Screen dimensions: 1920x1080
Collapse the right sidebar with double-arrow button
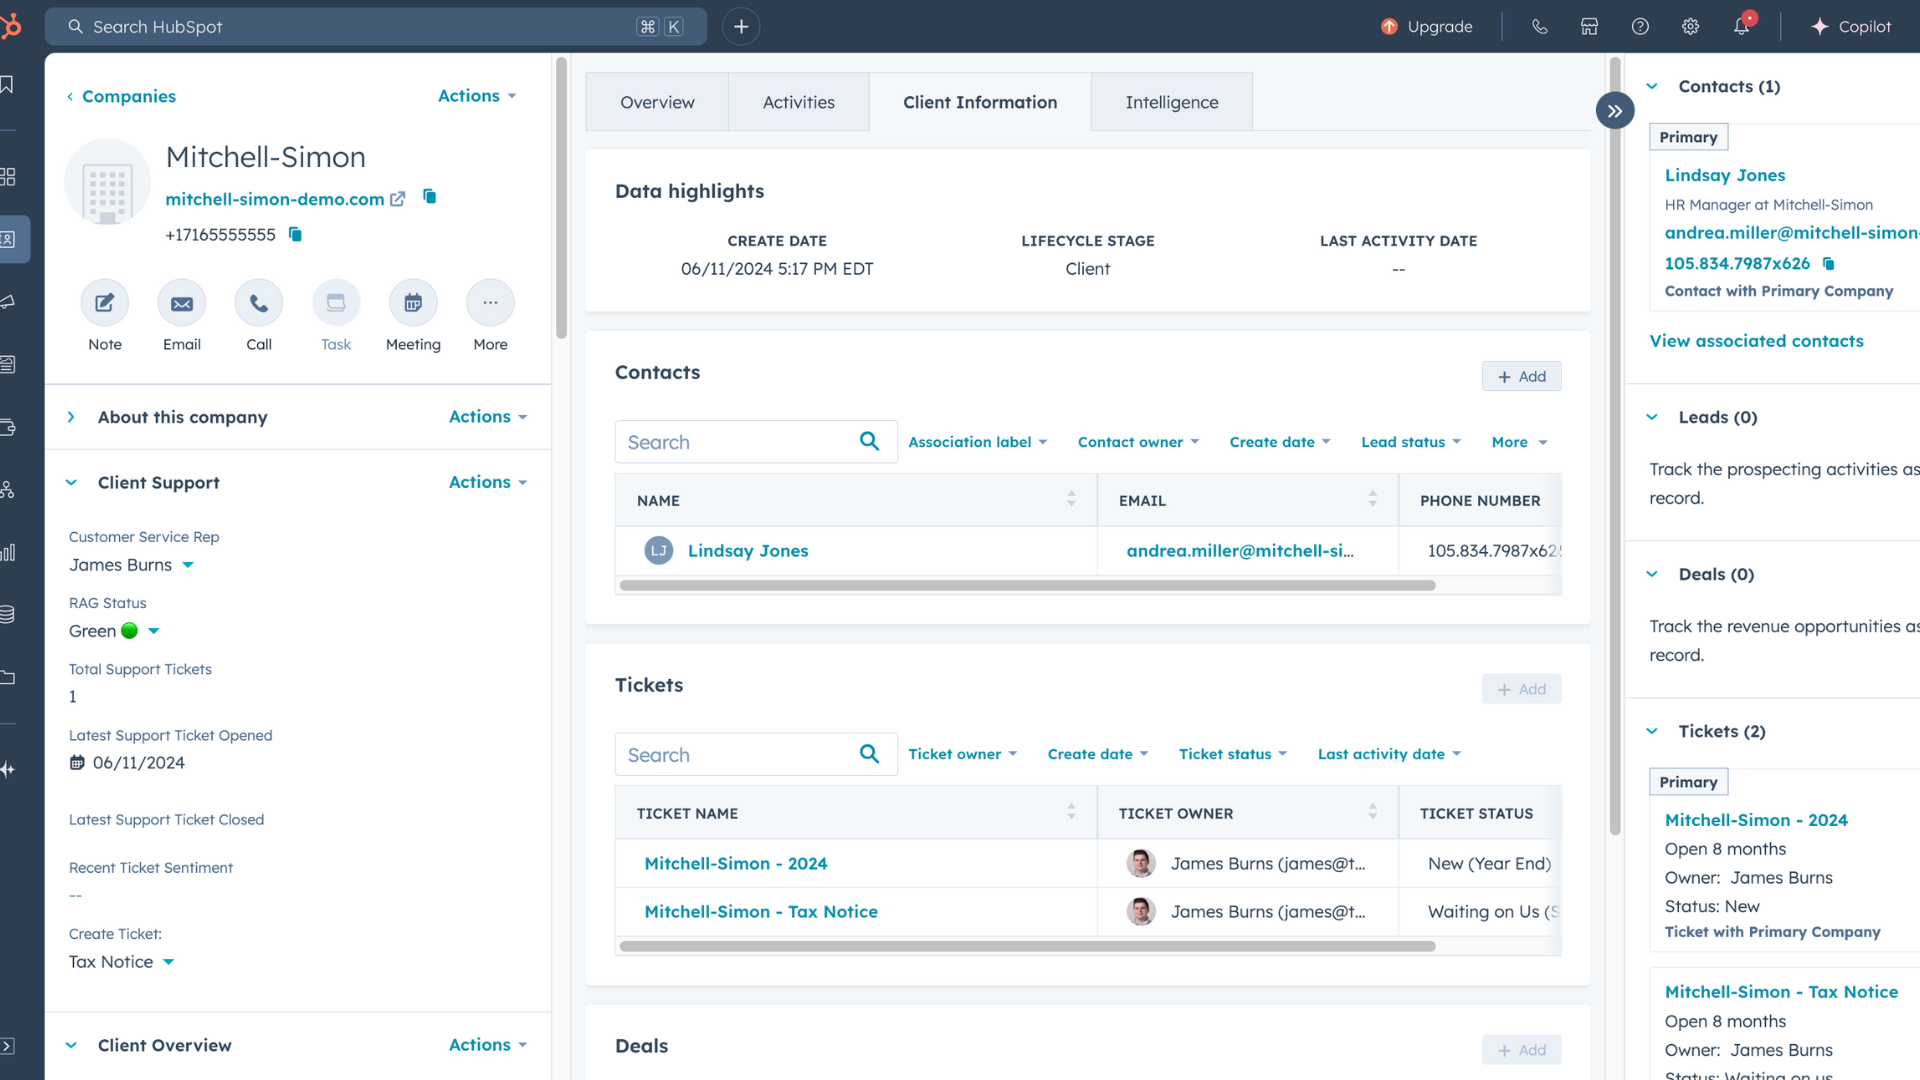coord(1614,111)
